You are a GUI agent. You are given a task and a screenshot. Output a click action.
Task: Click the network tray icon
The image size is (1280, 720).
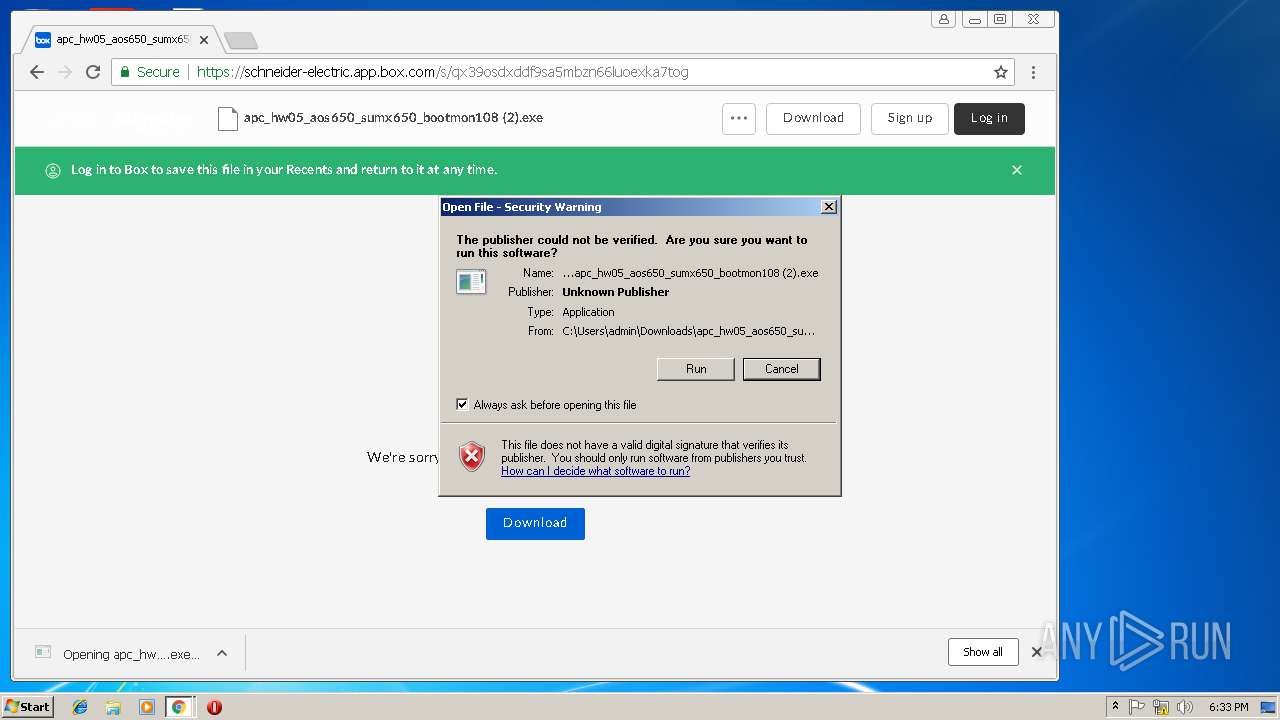(x=1161, y=707)
